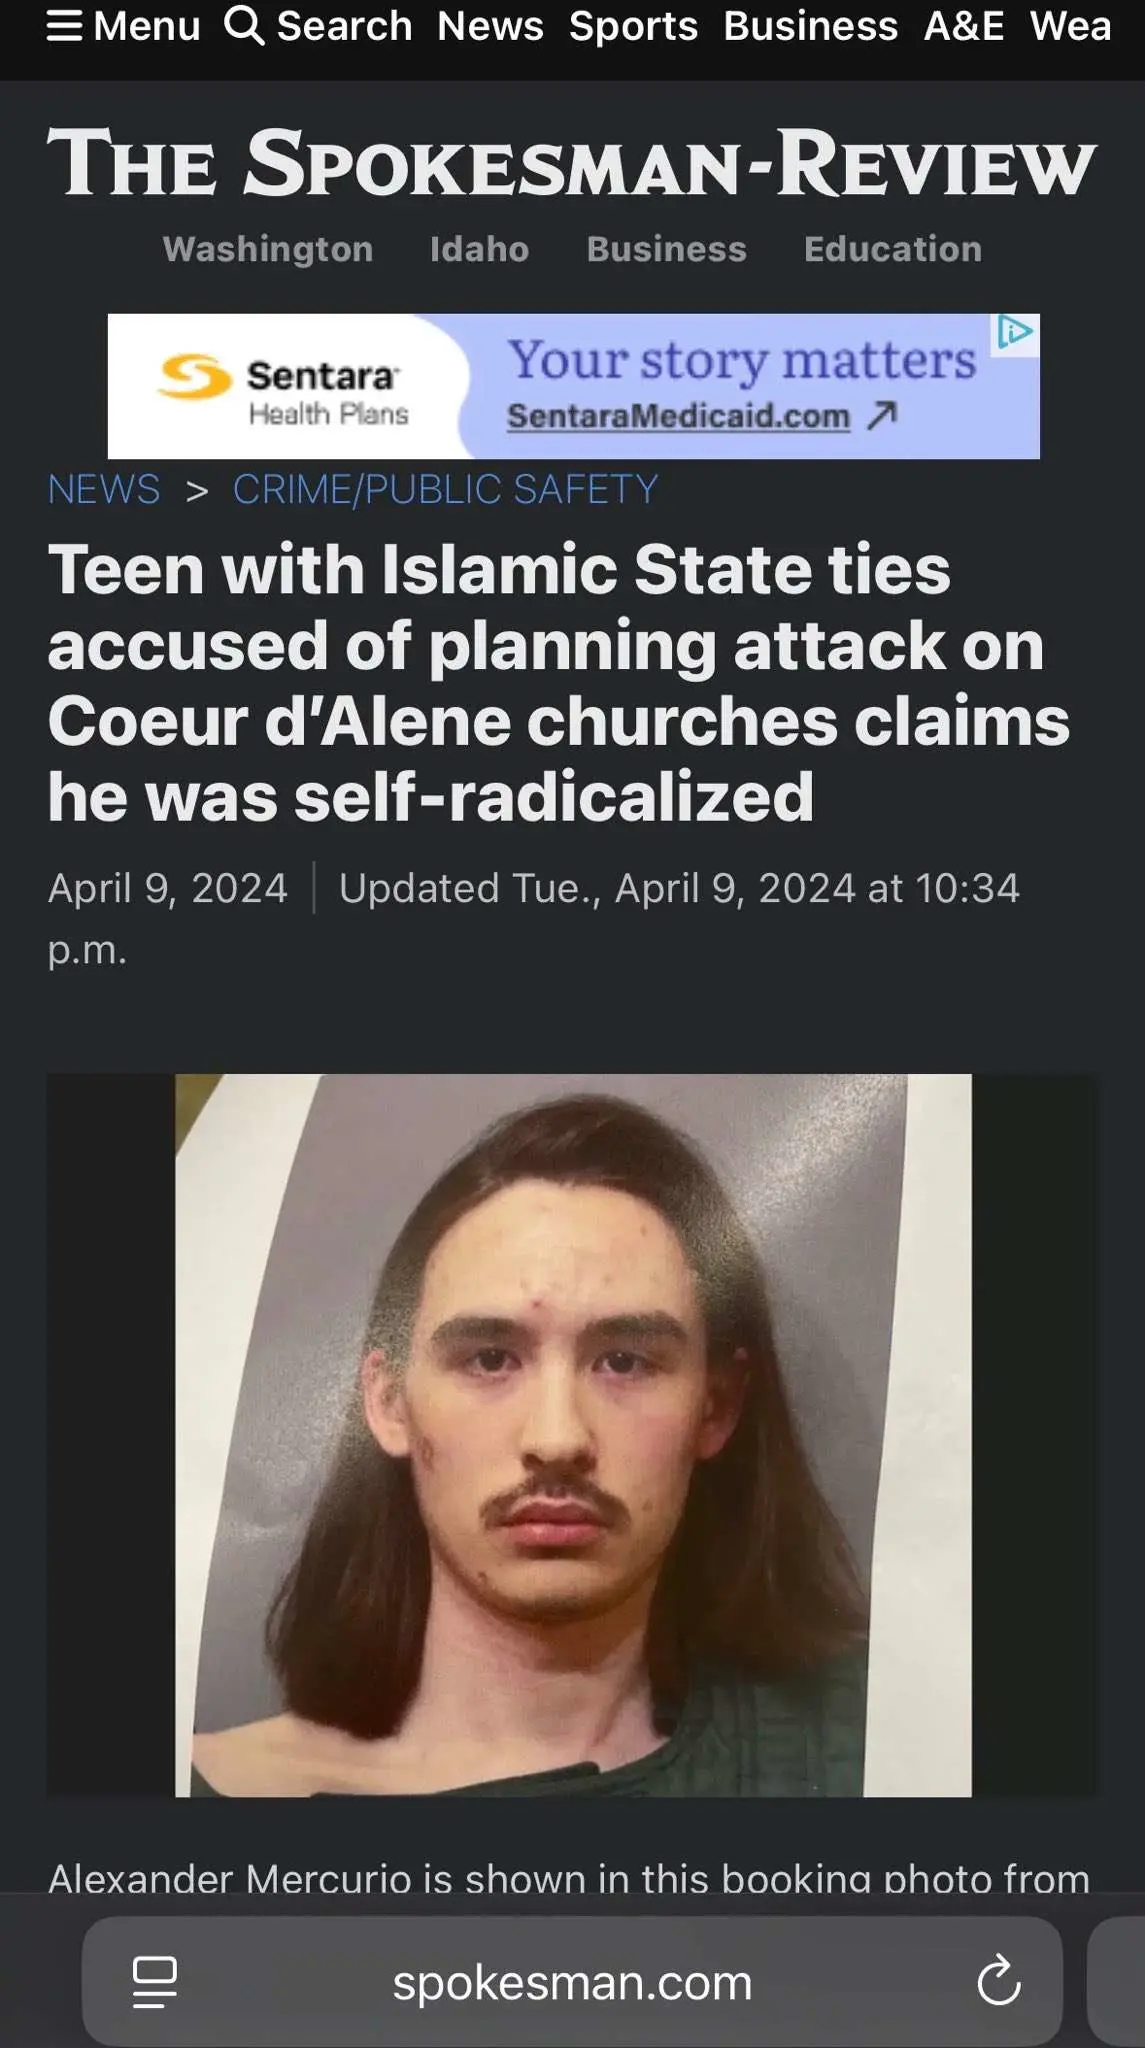This screenshot has height=2048, width=1145.
Task: Click the AdChoices icon on the Sentara banner
Action: (x=1015, y=333)
